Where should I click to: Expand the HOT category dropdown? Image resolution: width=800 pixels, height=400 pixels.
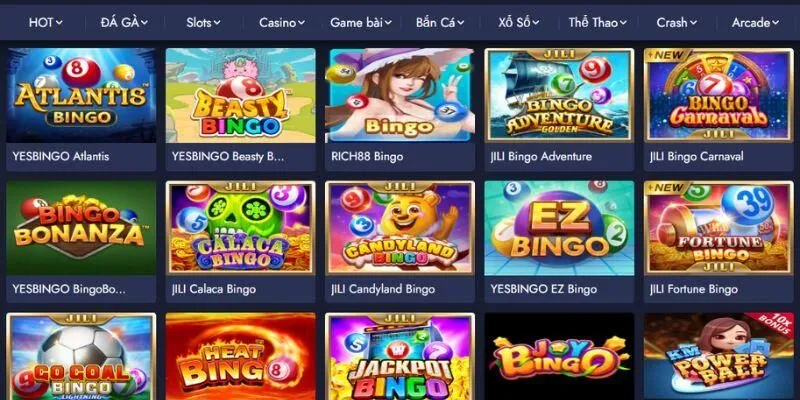(x=45, y=22)
